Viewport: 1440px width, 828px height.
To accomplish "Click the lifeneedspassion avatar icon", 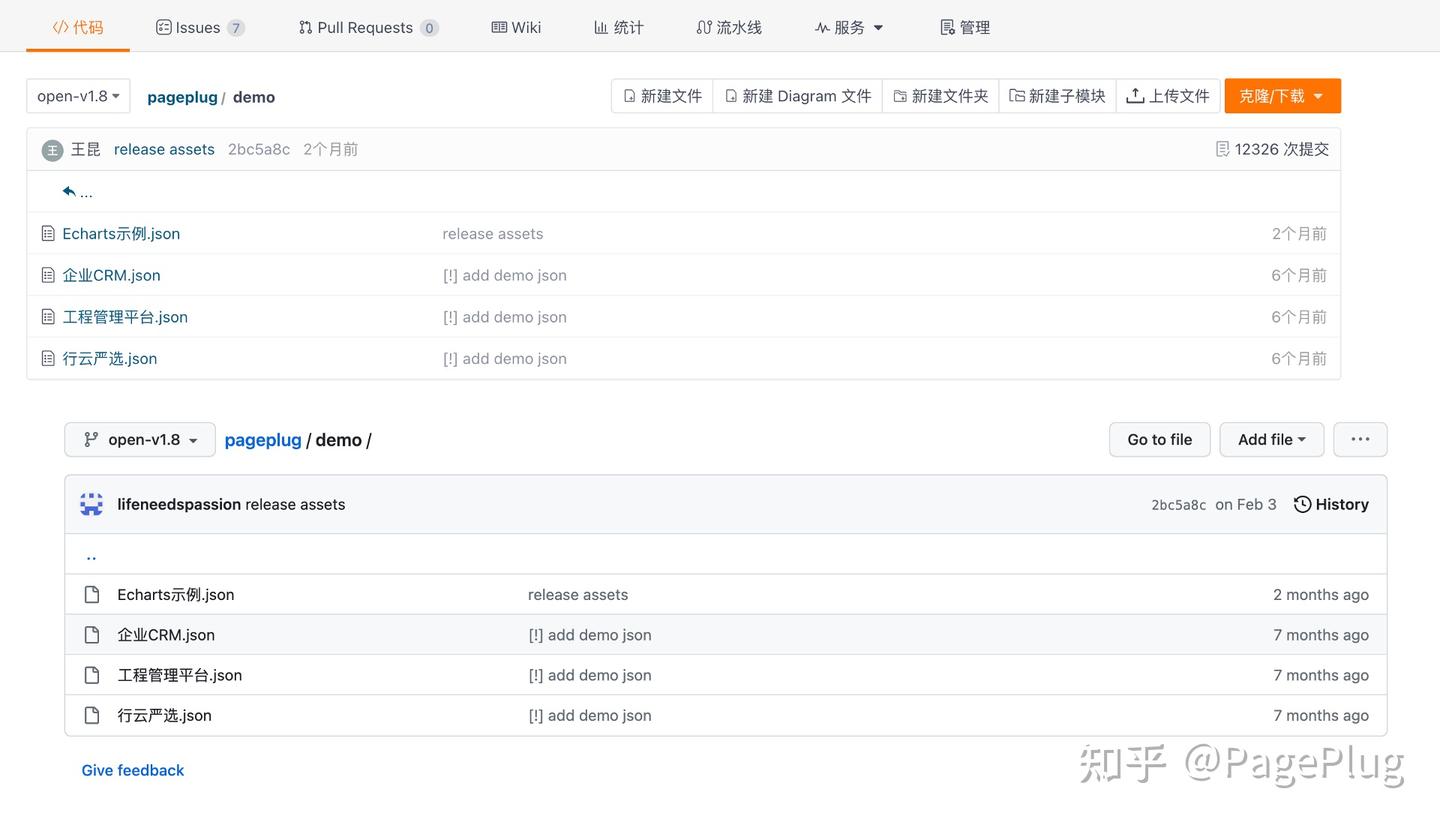I will click(x=92, y=504).
